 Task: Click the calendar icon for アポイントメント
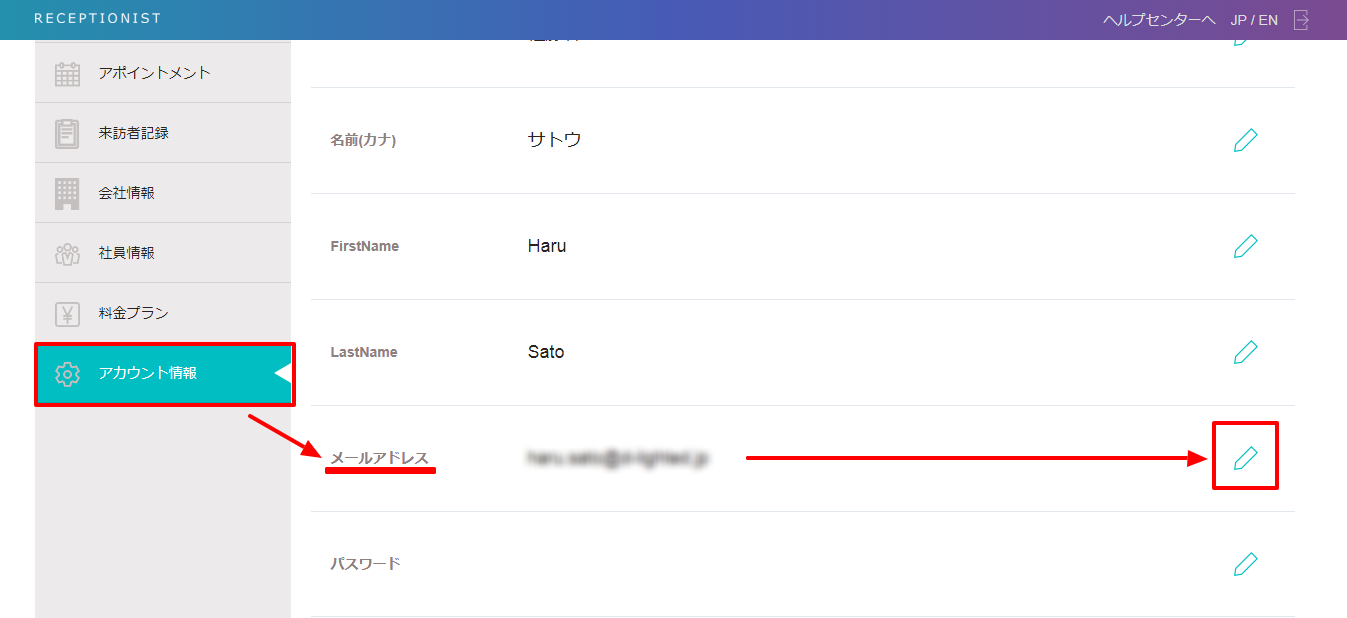pos(67,73)
